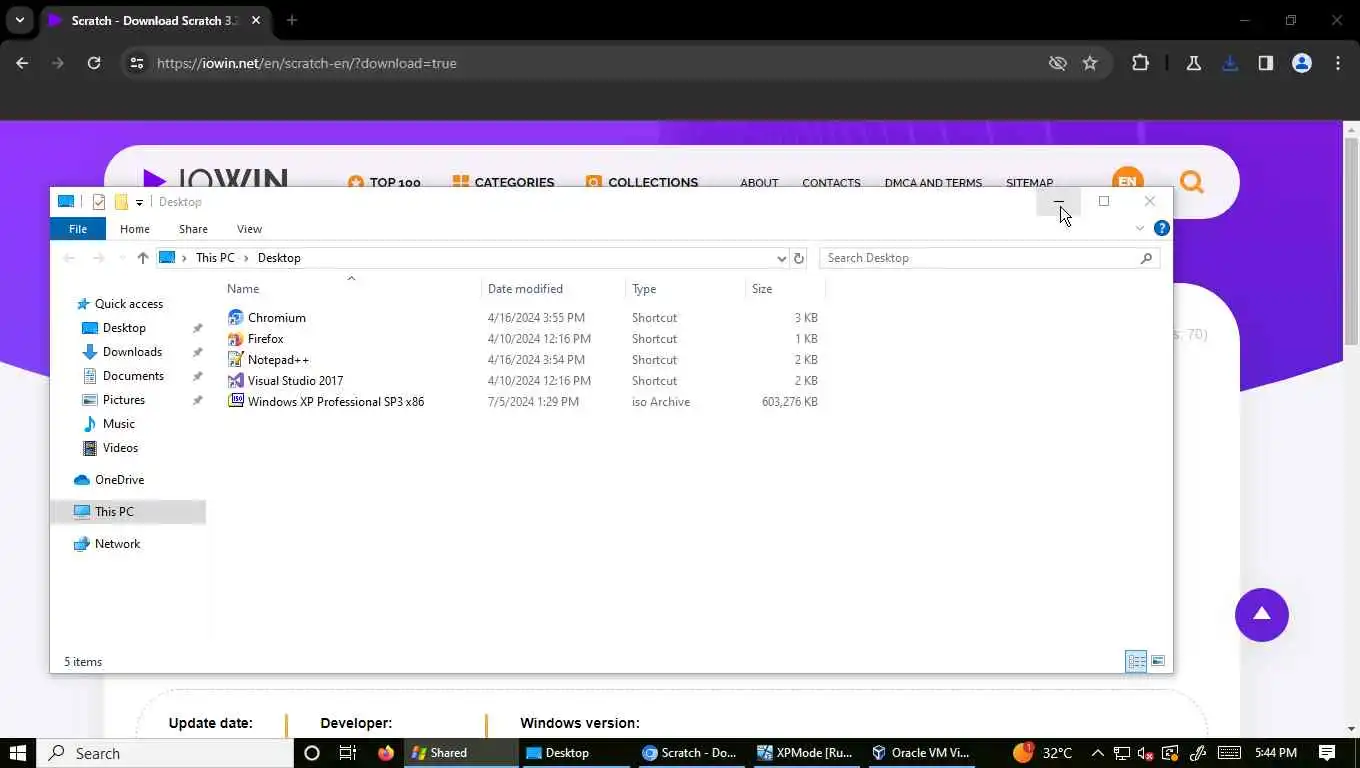Open the Chrome three-dot menu
The height and width of the screenshot is (768, 1360).
click(x=1338, y=63)
